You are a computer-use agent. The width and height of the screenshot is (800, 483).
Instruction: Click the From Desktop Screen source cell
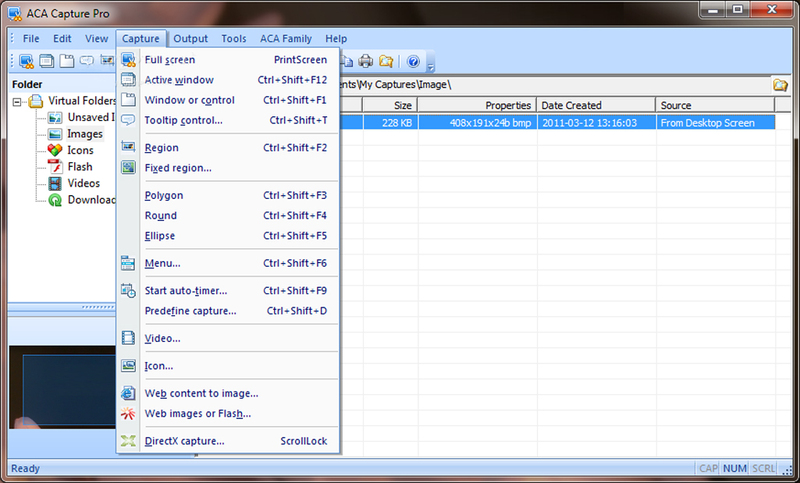[715, 122]
